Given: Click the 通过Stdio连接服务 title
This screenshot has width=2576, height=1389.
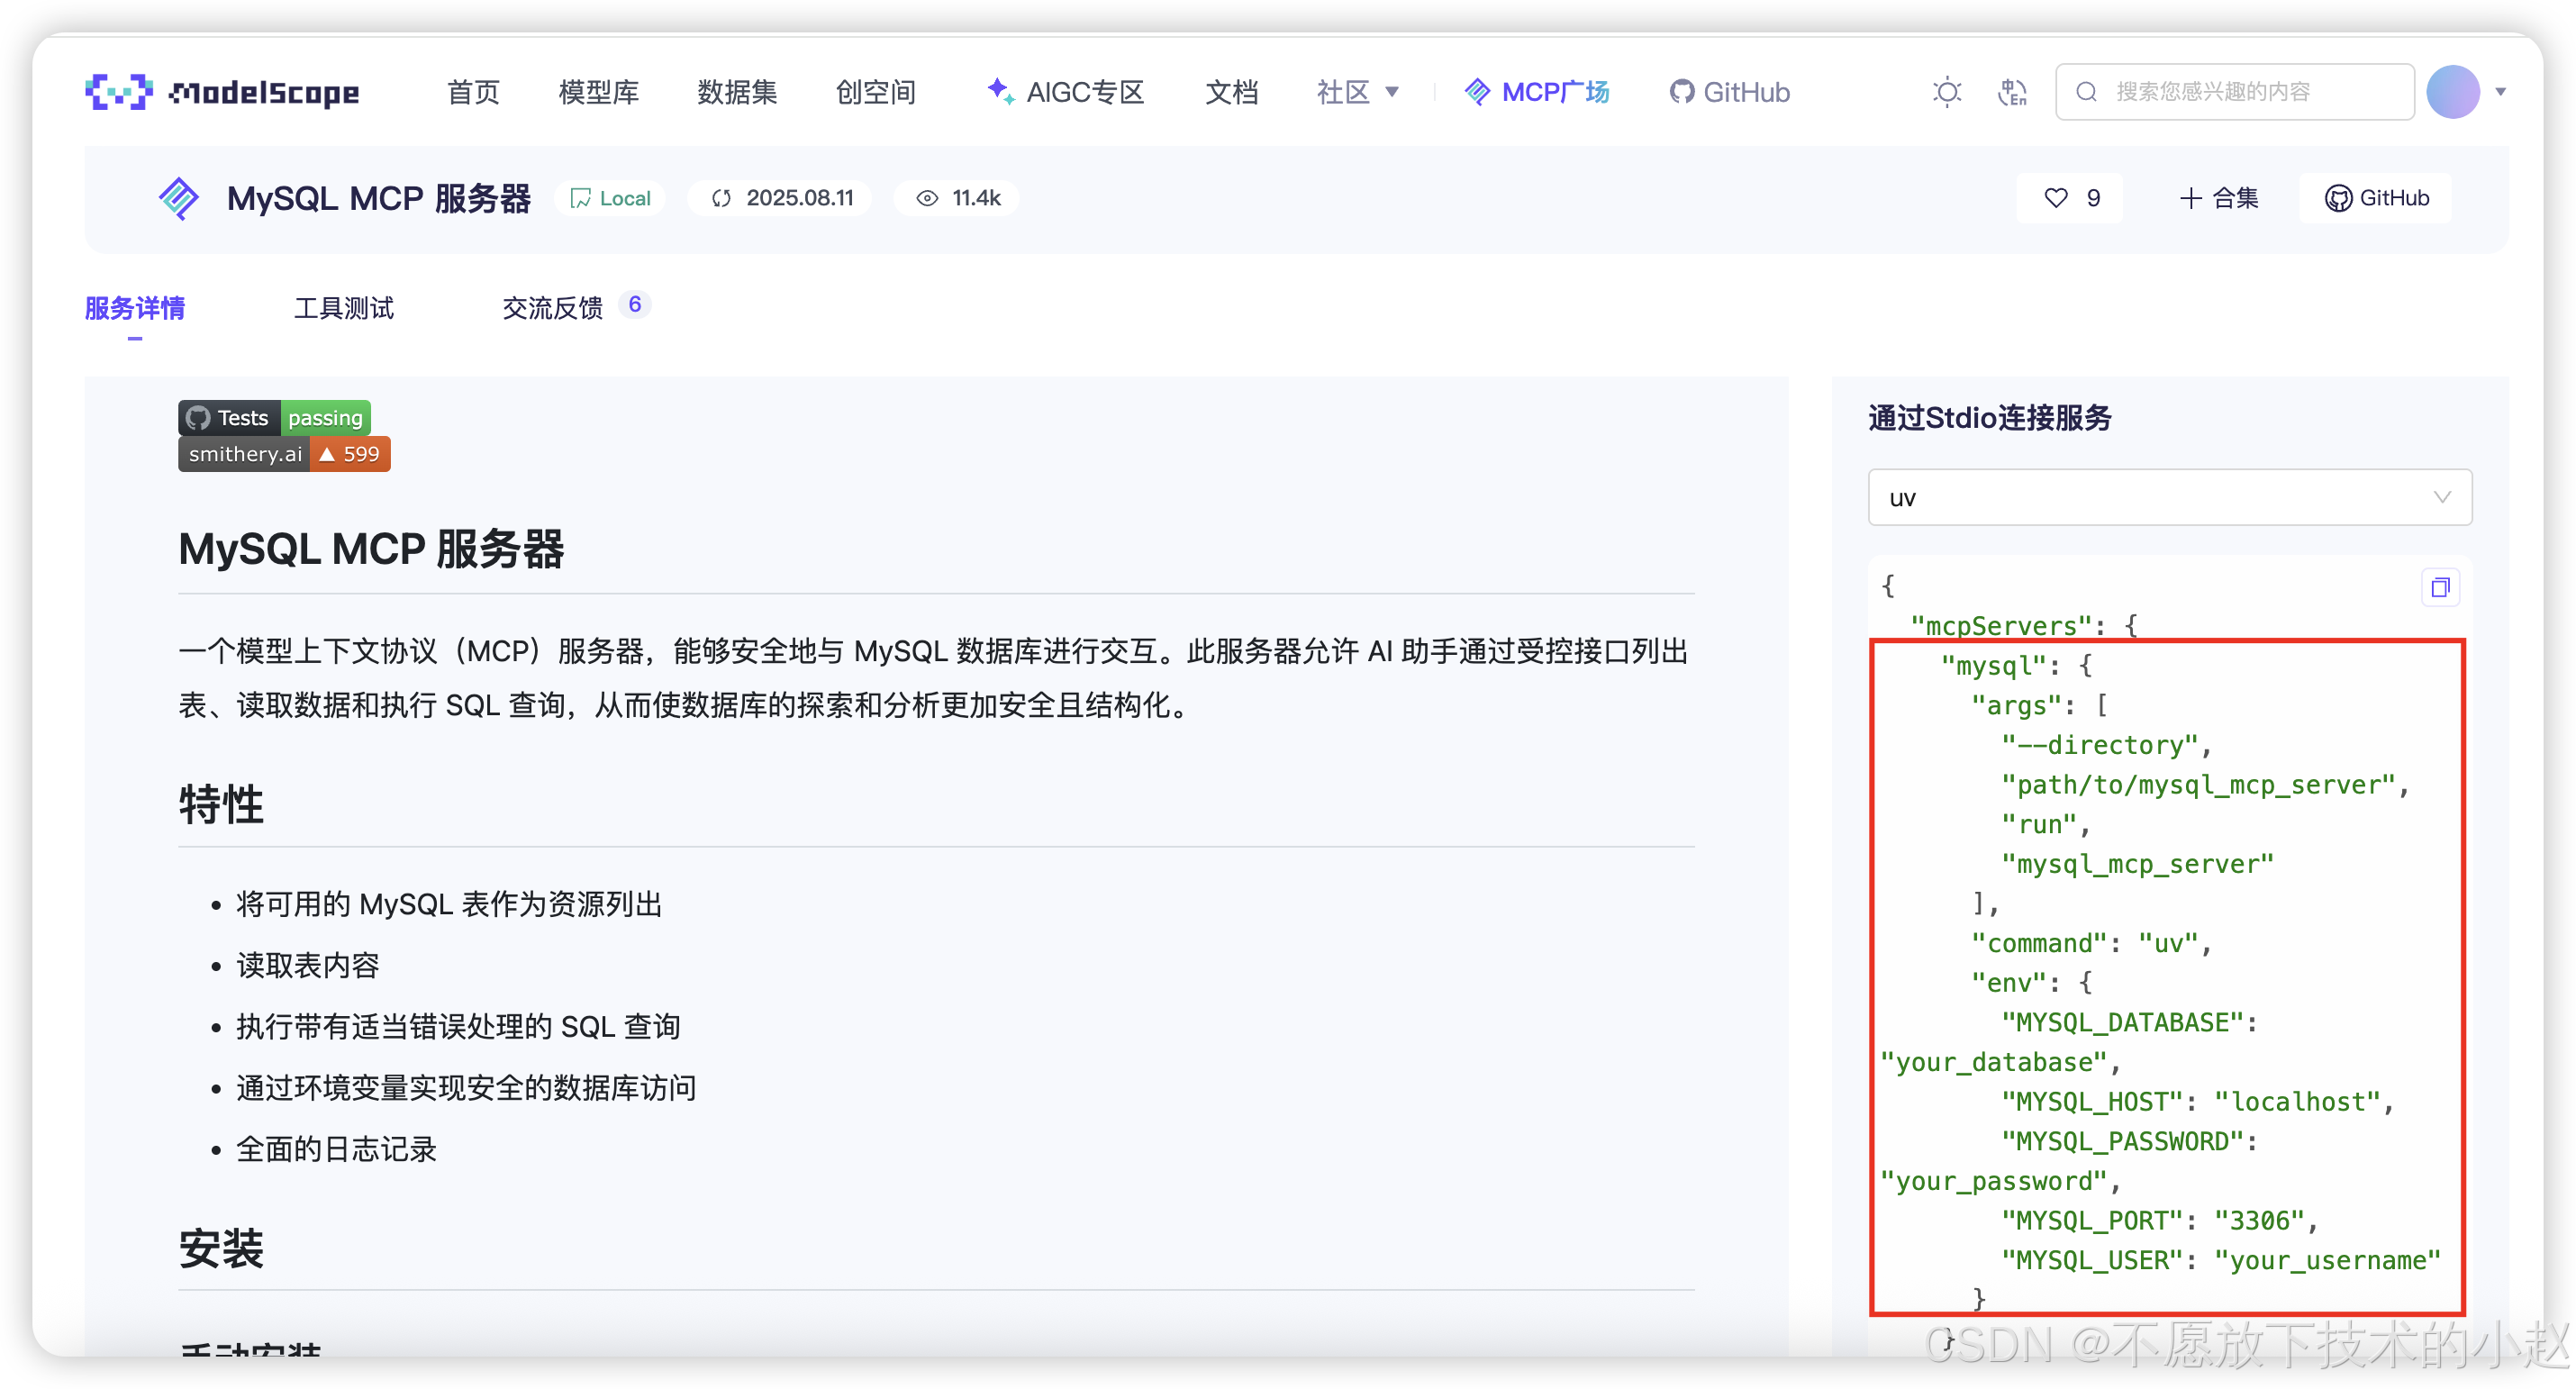Looking at the screenshot, I should [1990, 418].
